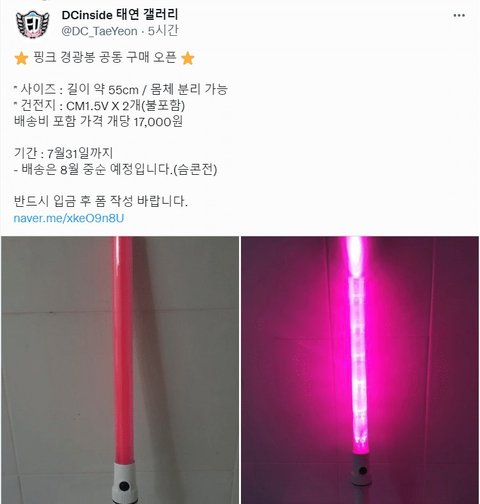Open the DCinside 태연 갤러리 profile avatar
Image resolution: width=480 pixels, height=504 pixels.
click(x=32, y=24)
